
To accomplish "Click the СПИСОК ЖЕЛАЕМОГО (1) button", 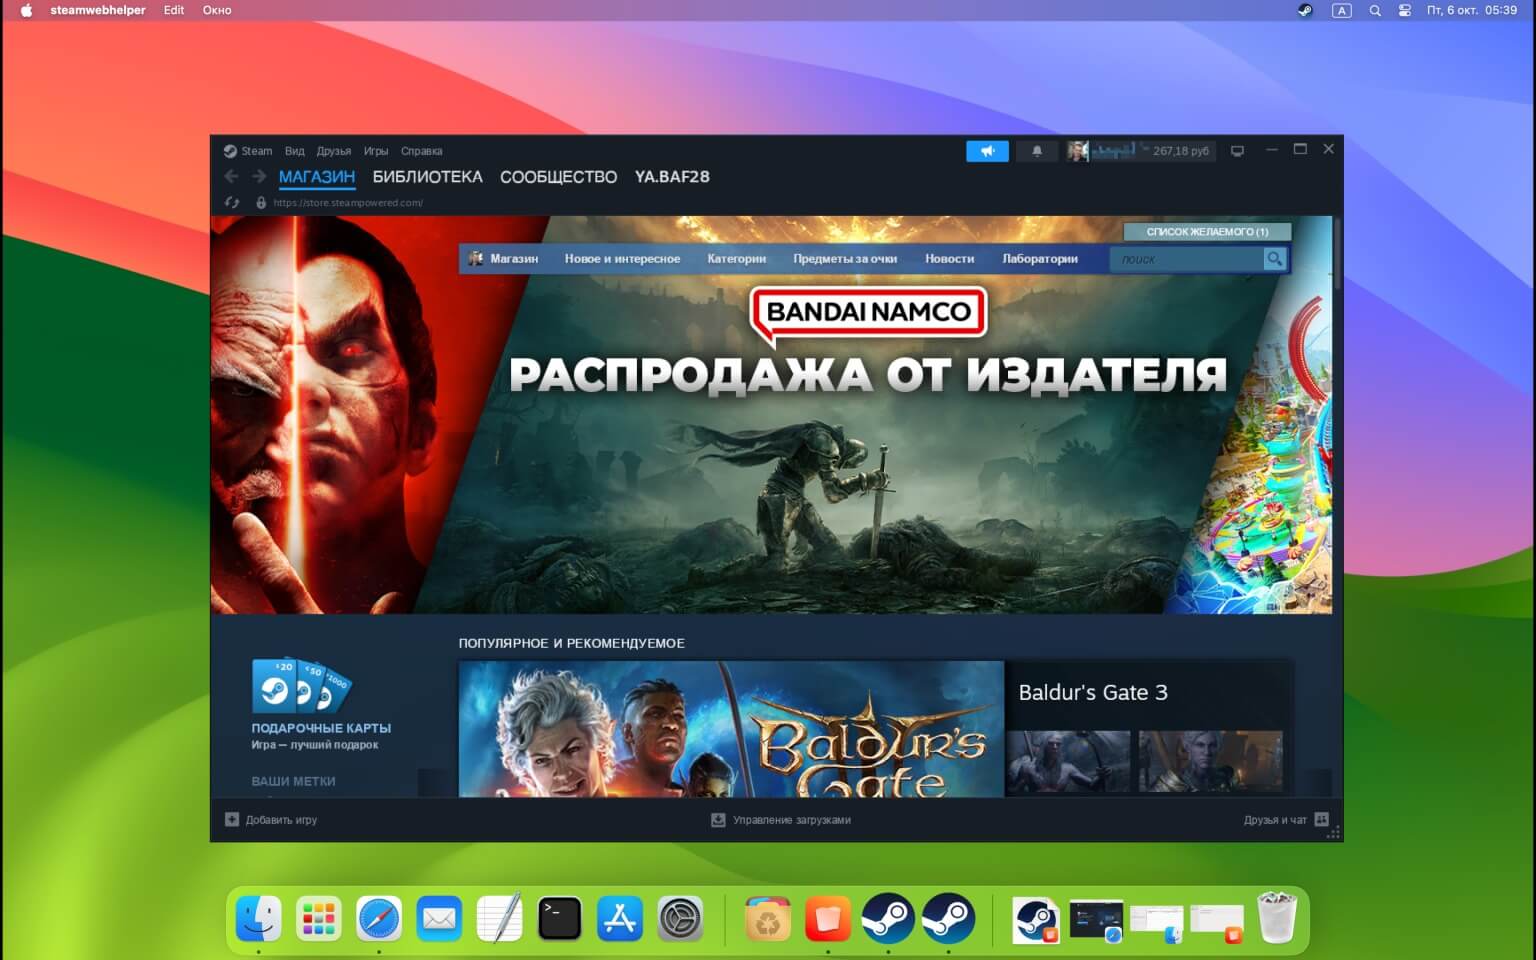I will click(1206, 232).
